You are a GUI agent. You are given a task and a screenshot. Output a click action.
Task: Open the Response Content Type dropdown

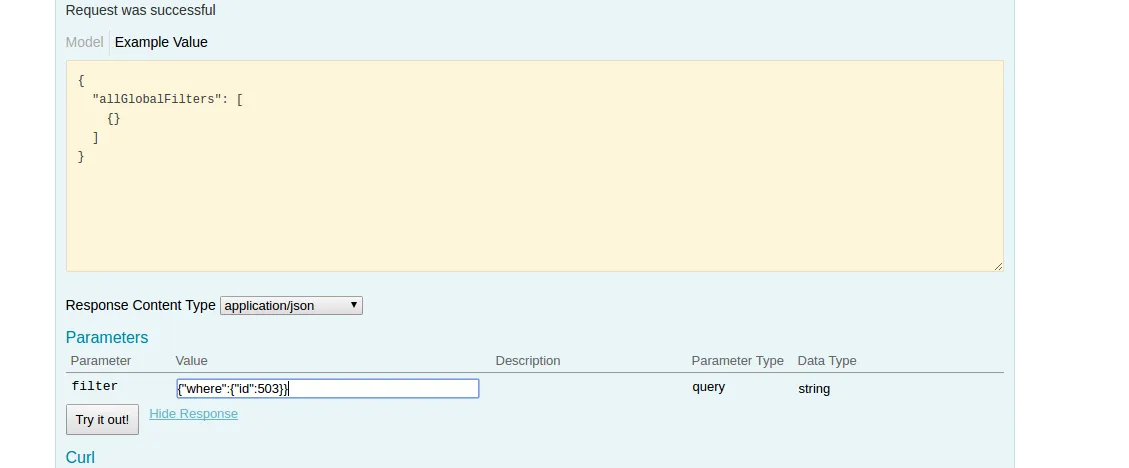(291, 306)
